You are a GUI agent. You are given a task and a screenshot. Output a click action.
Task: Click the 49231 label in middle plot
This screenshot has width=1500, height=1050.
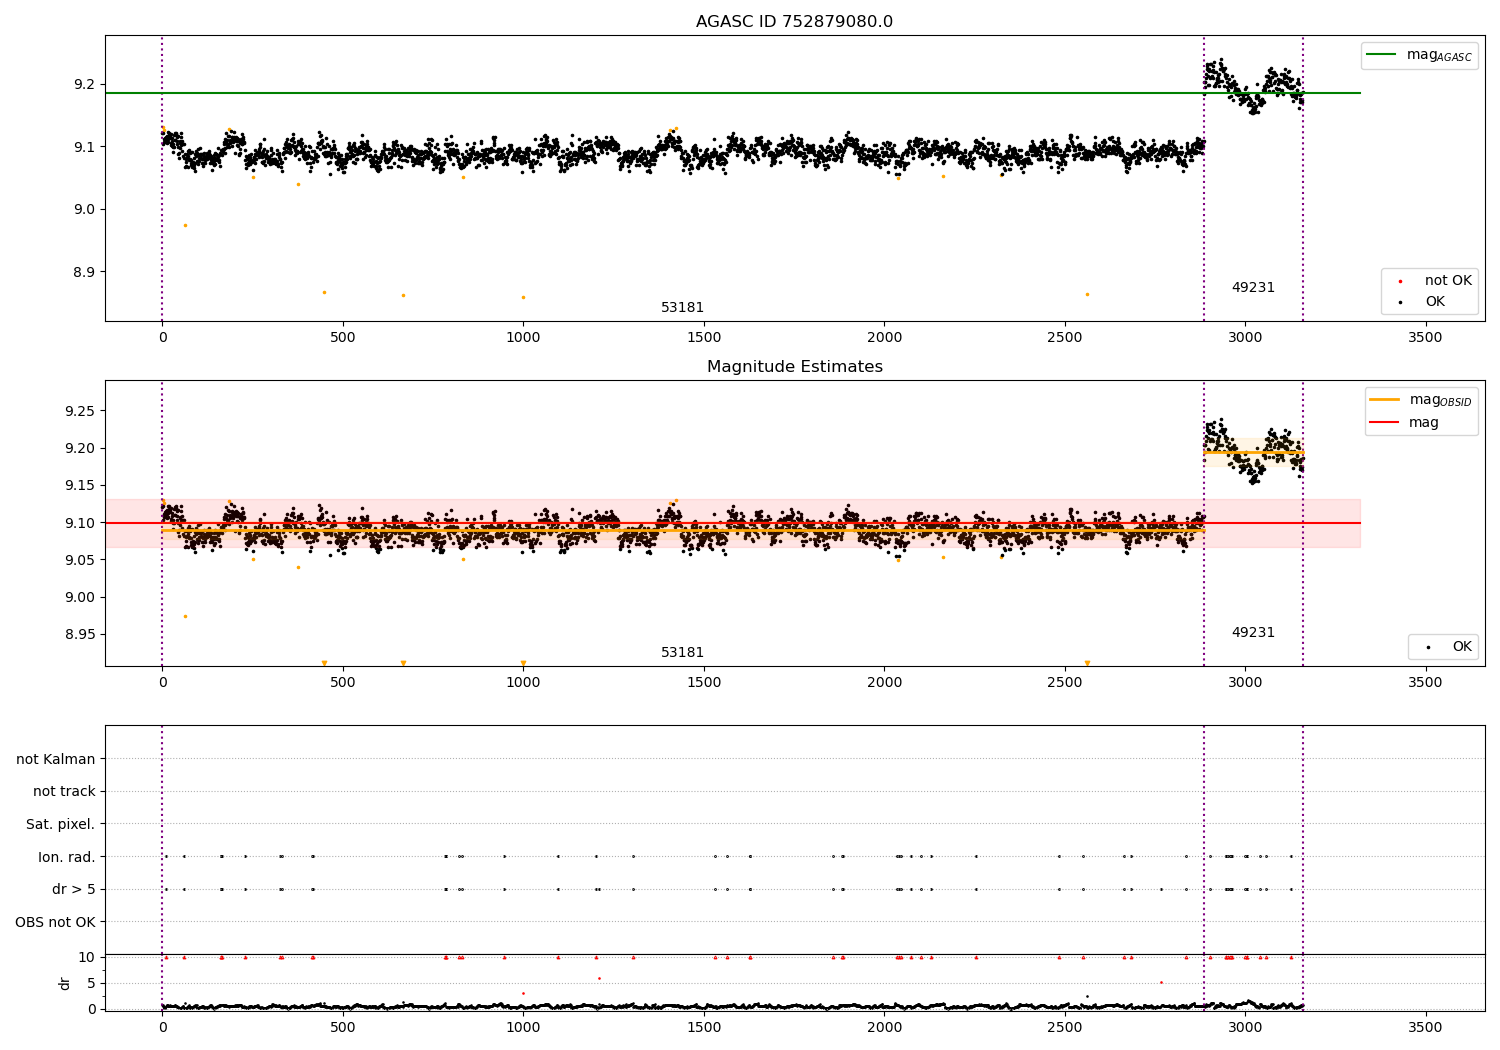[x=1253, y=632]
